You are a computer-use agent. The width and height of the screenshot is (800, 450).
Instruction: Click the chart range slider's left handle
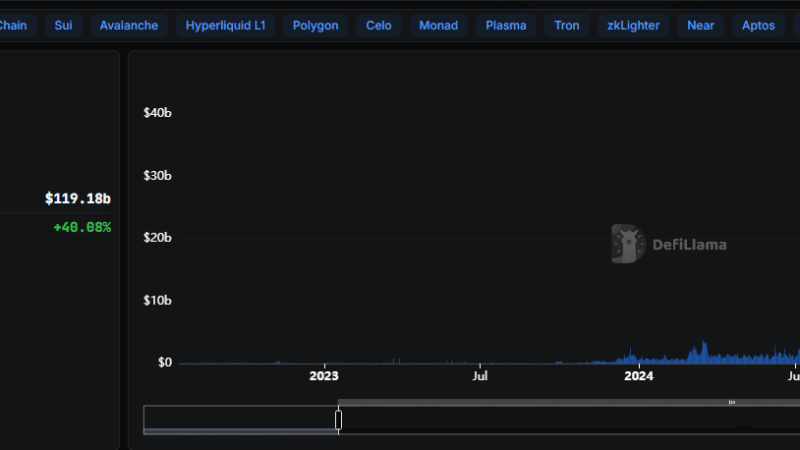pos(338,420)
